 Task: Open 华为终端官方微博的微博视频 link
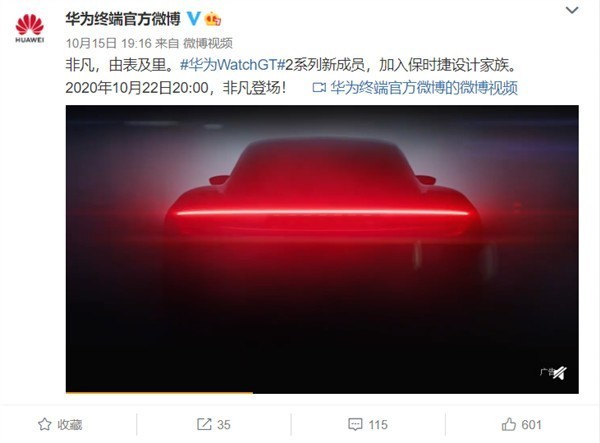point(424,88)
